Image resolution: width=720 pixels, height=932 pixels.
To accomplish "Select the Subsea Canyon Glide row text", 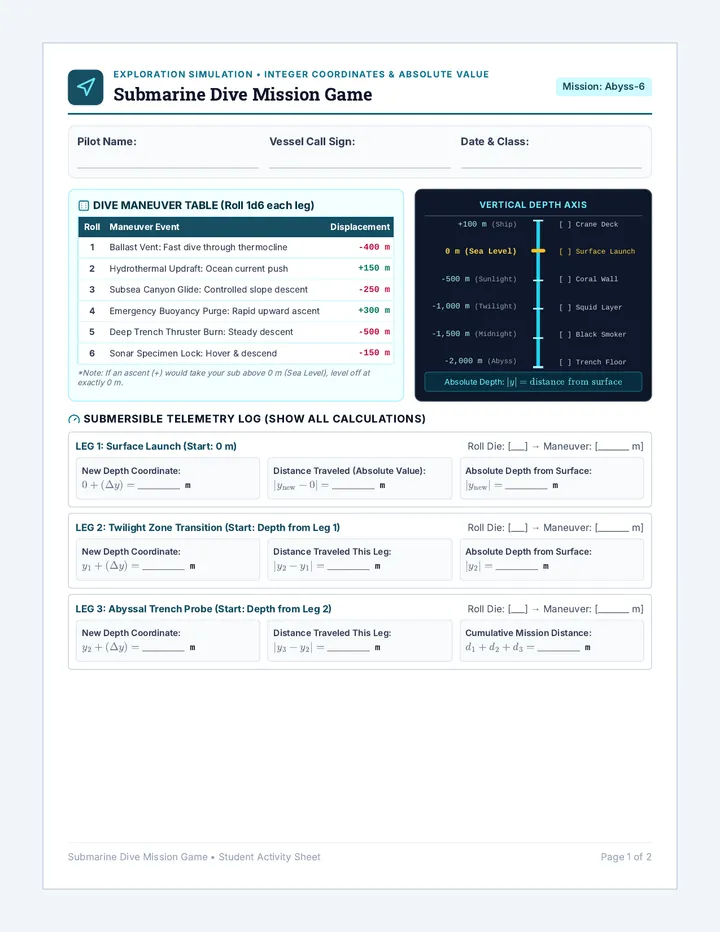I will pos(208,289).
